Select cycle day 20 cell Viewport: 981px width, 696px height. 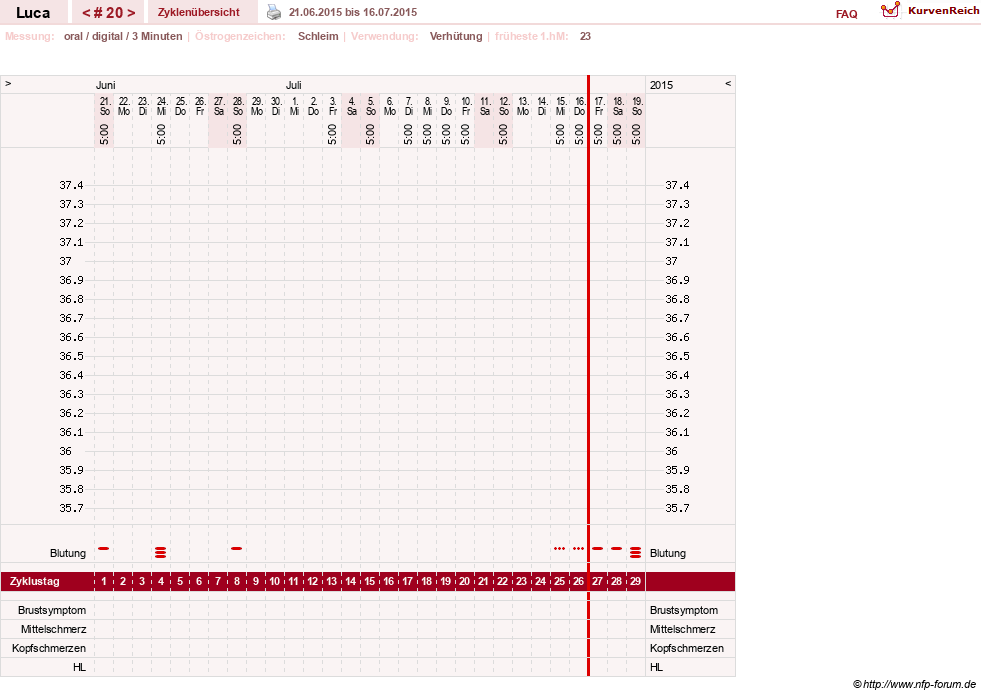pos(465,581)
